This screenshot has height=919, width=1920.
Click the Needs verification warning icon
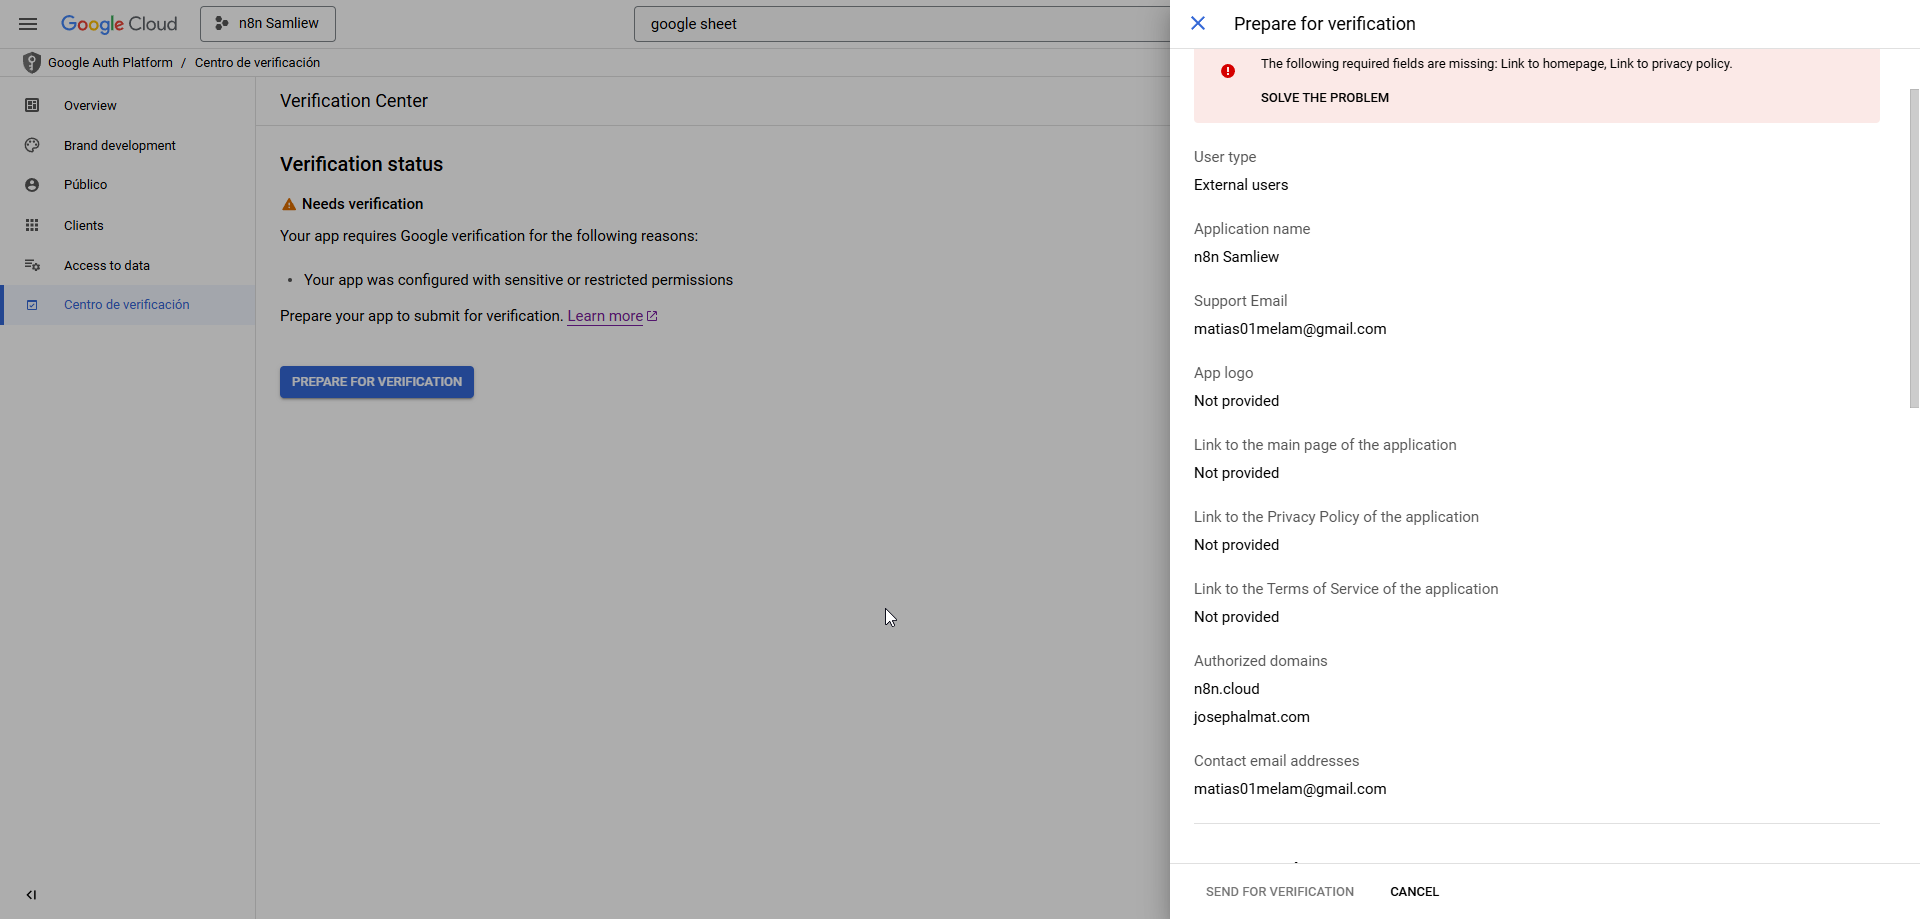(289, 204)
